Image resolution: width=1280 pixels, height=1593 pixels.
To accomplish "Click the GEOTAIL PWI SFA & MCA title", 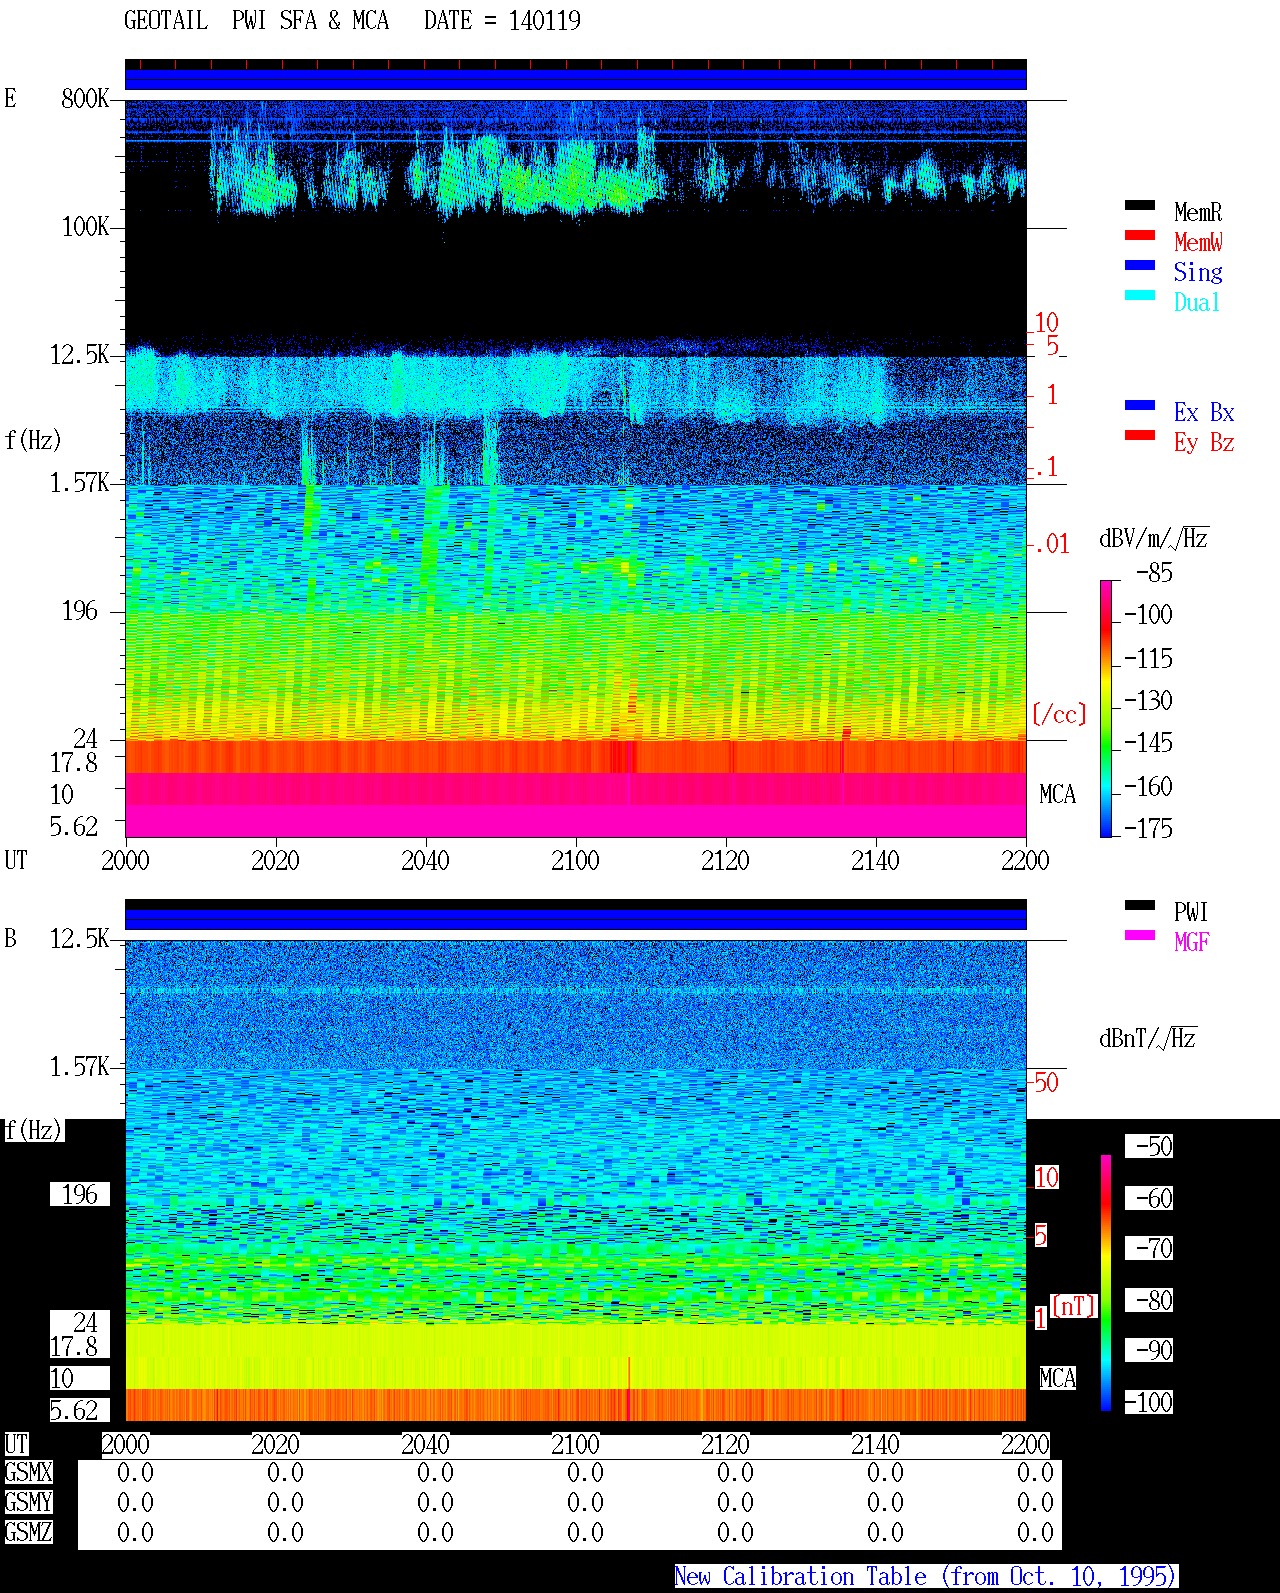I will (x=256, y=20).
